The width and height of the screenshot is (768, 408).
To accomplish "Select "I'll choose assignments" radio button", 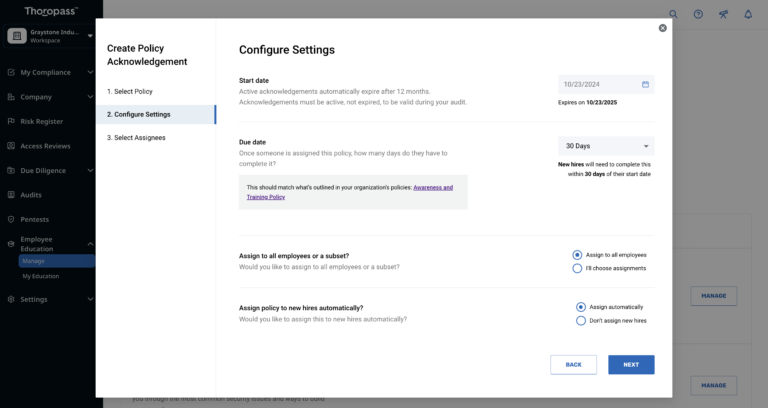I will tap(577, 268).
